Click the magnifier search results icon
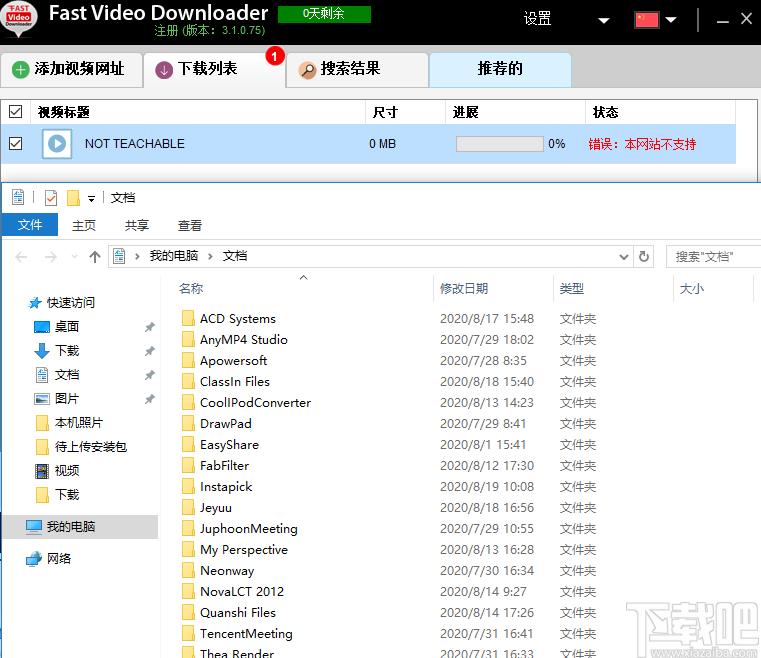Viewport: 761px width, 658px height. pyautogui.click(x=307, y=70)
